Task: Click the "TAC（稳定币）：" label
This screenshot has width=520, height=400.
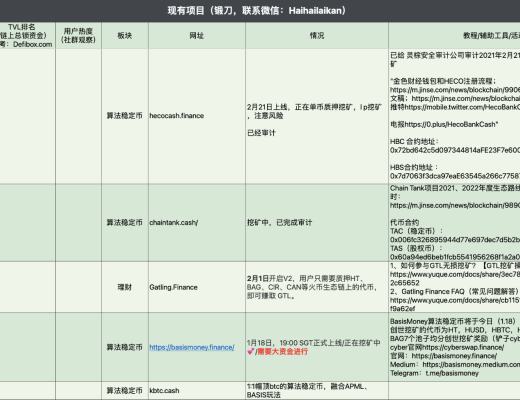Action: tap(417, 231)
